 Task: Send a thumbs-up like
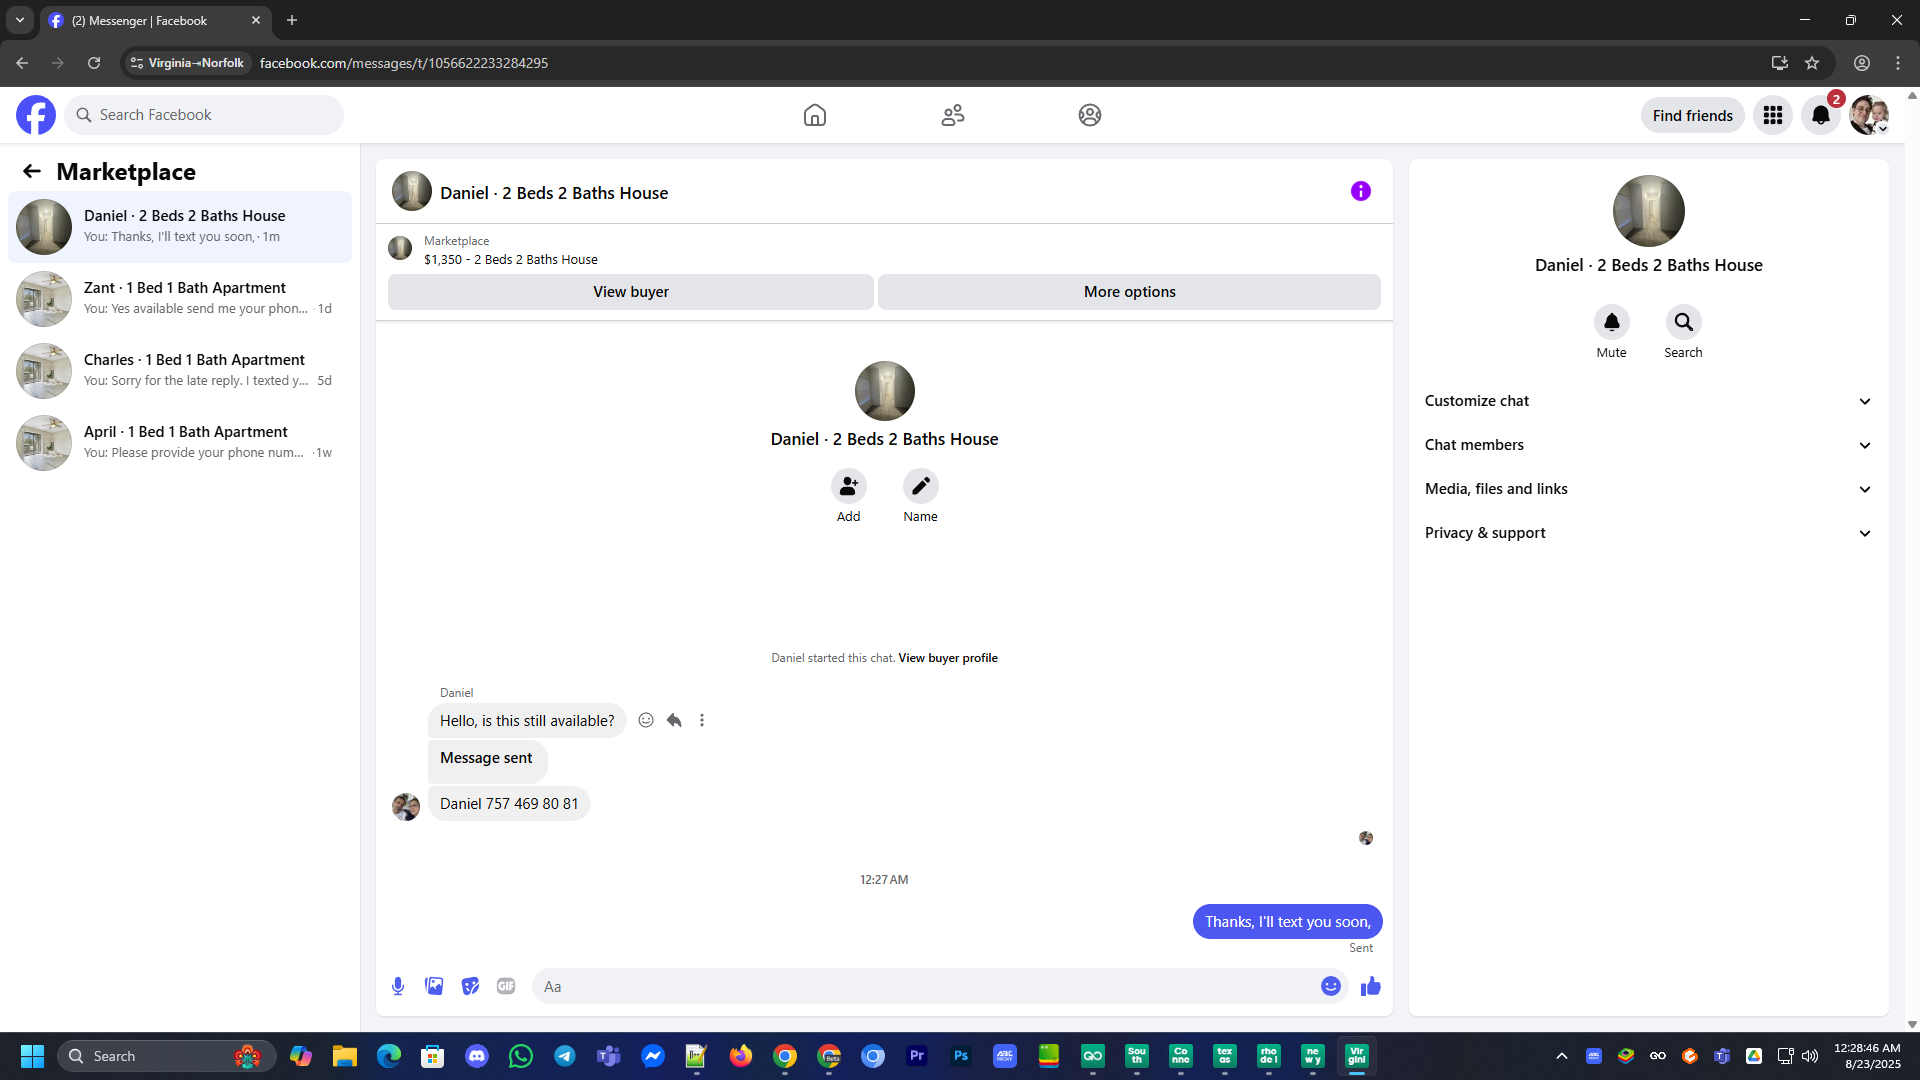(1370, 986)
